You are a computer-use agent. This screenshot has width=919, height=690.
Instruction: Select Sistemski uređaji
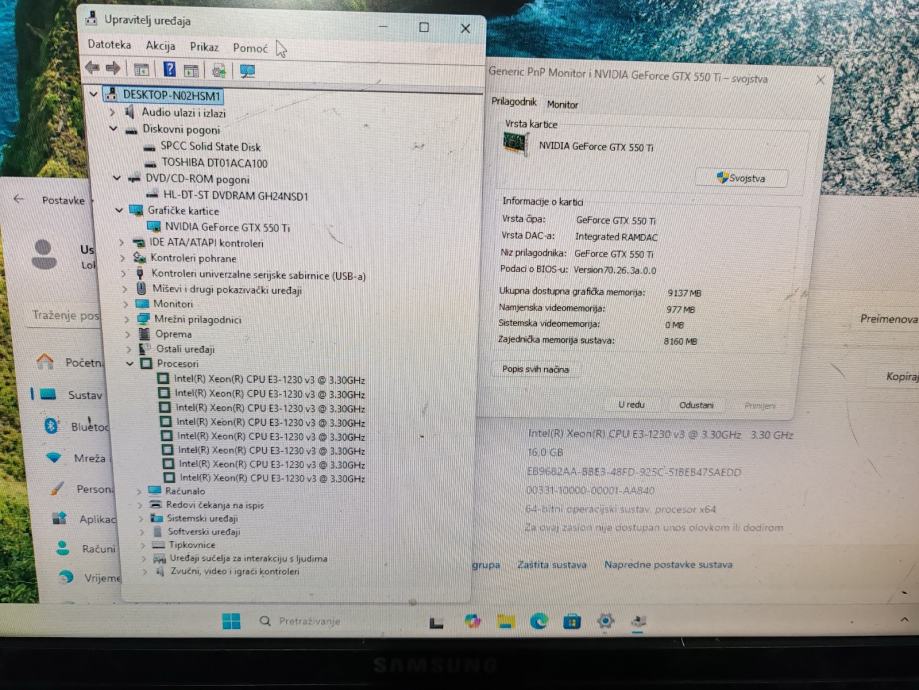coord(202,518)
